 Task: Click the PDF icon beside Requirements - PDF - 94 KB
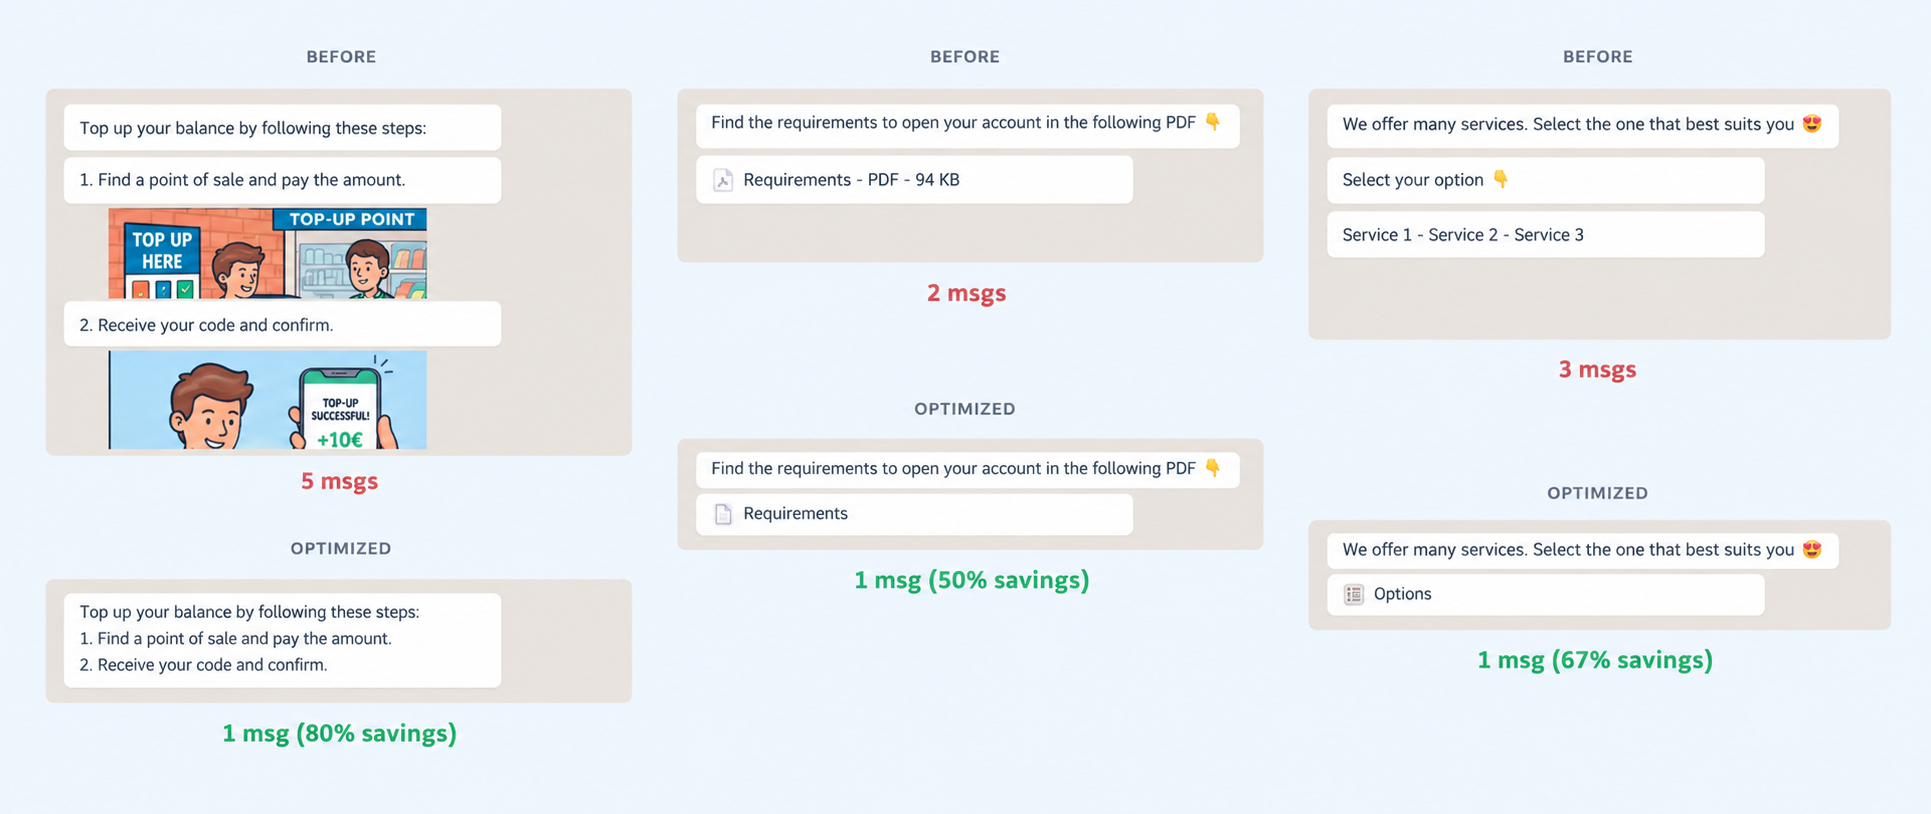click(723, 180)
